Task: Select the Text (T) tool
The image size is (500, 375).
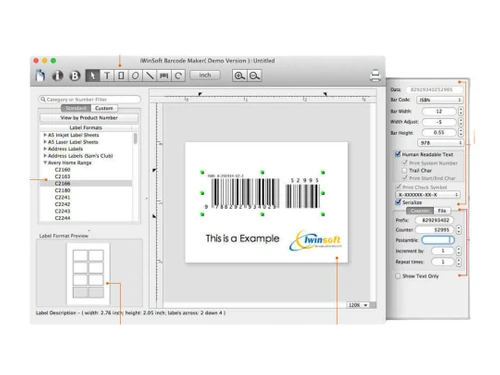Action: [107, 76]
